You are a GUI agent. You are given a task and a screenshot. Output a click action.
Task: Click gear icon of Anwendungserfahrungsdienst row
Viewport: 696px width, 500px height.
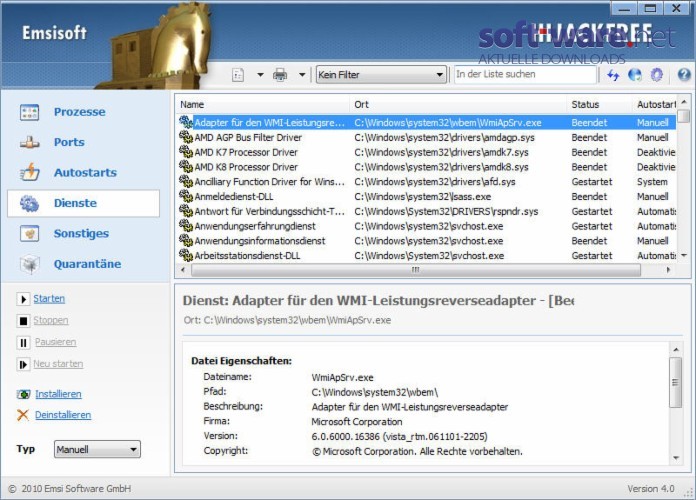click(x=186, y=225)
